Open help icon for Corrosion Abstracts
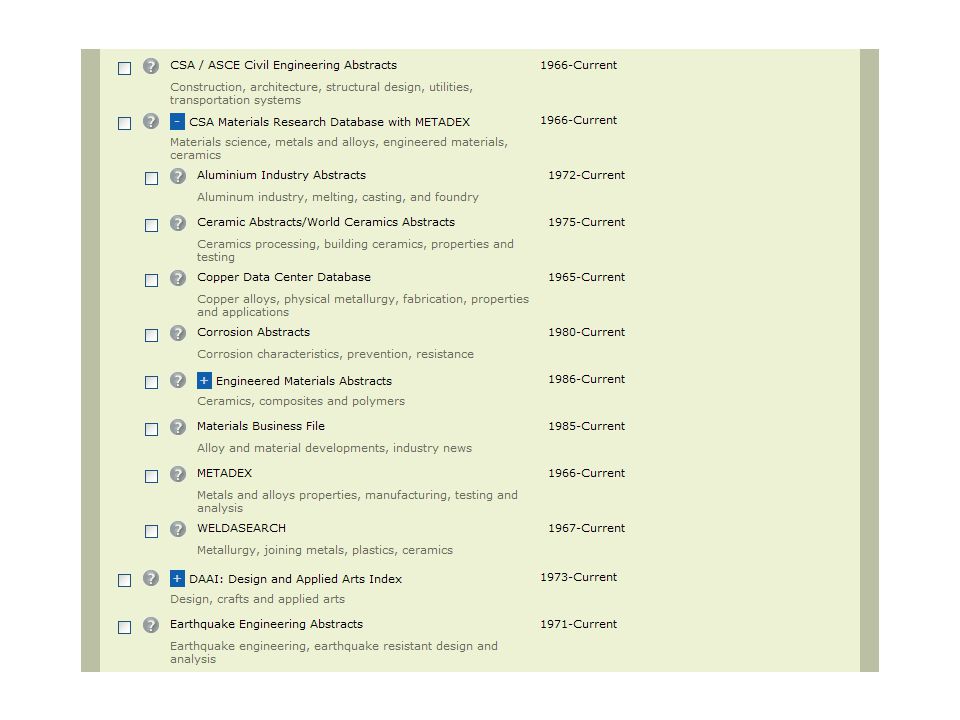 [x=178, y=334]
